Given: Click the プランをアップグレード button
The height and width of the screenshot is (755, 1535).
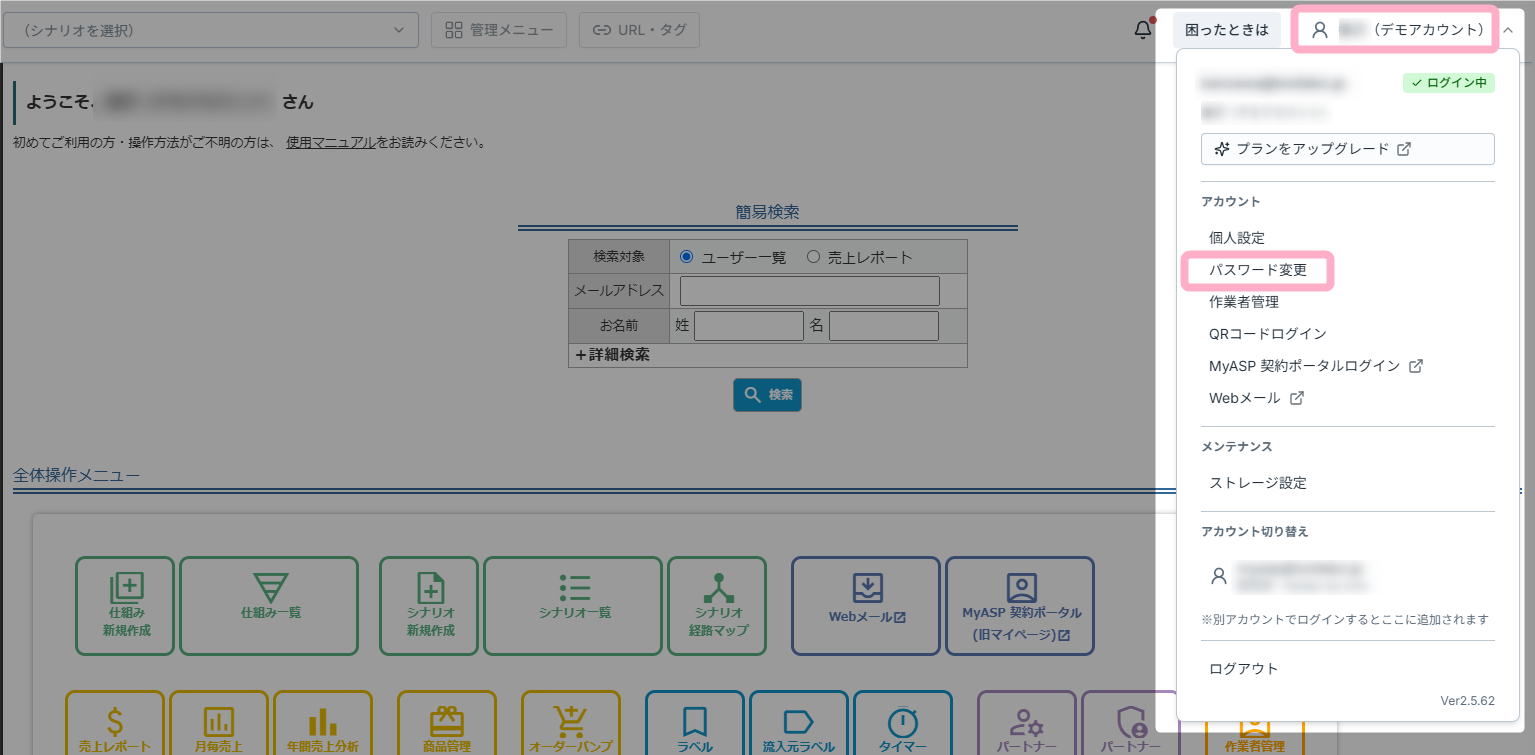Looking at the screenshot, I should (x=1348, y=149).
